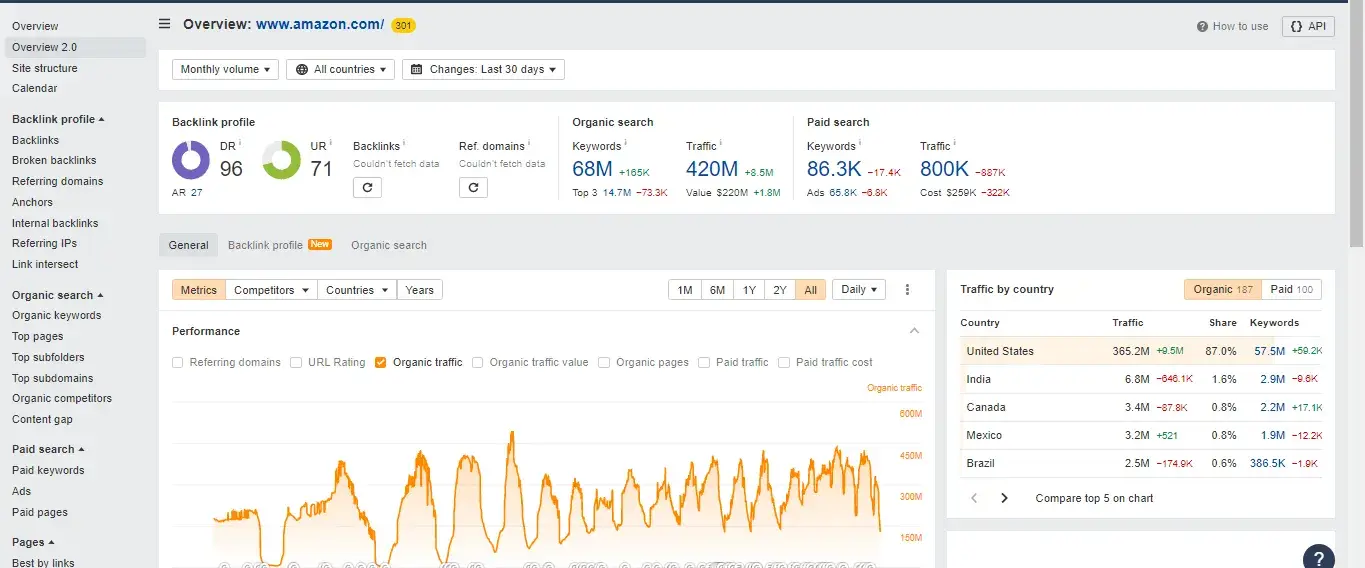Image resolution: width=1365 pixels, height=568 pixels.
Task: Click the info icon beside Organic Traffic
Action: (x=721, y=143)
